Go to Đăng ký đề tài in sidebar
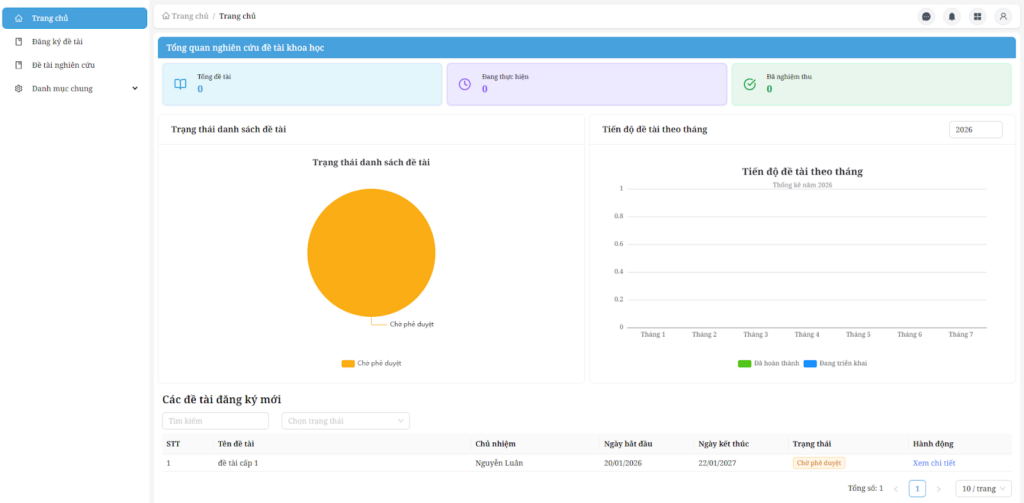The height and width of the screenshot is (503, 1024). (x=57, y=42)
